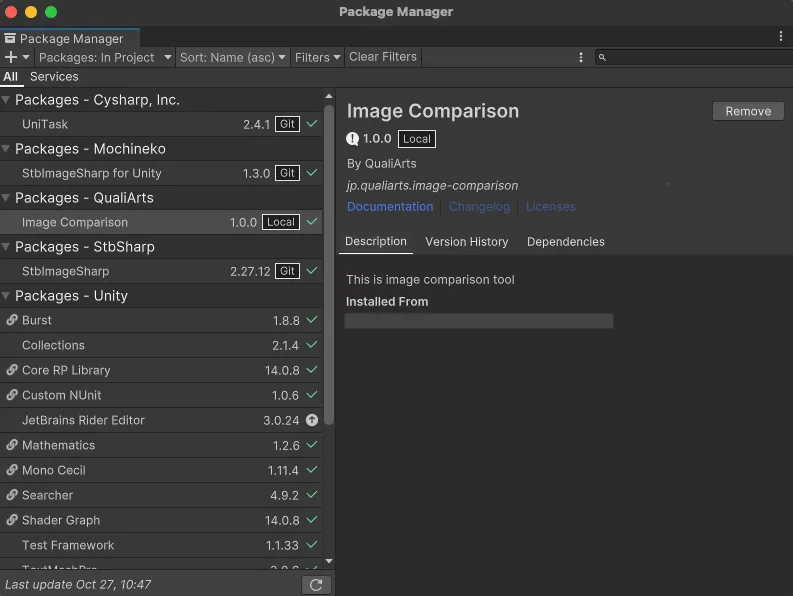Open the Filters dropdown

tap(318, 57)
